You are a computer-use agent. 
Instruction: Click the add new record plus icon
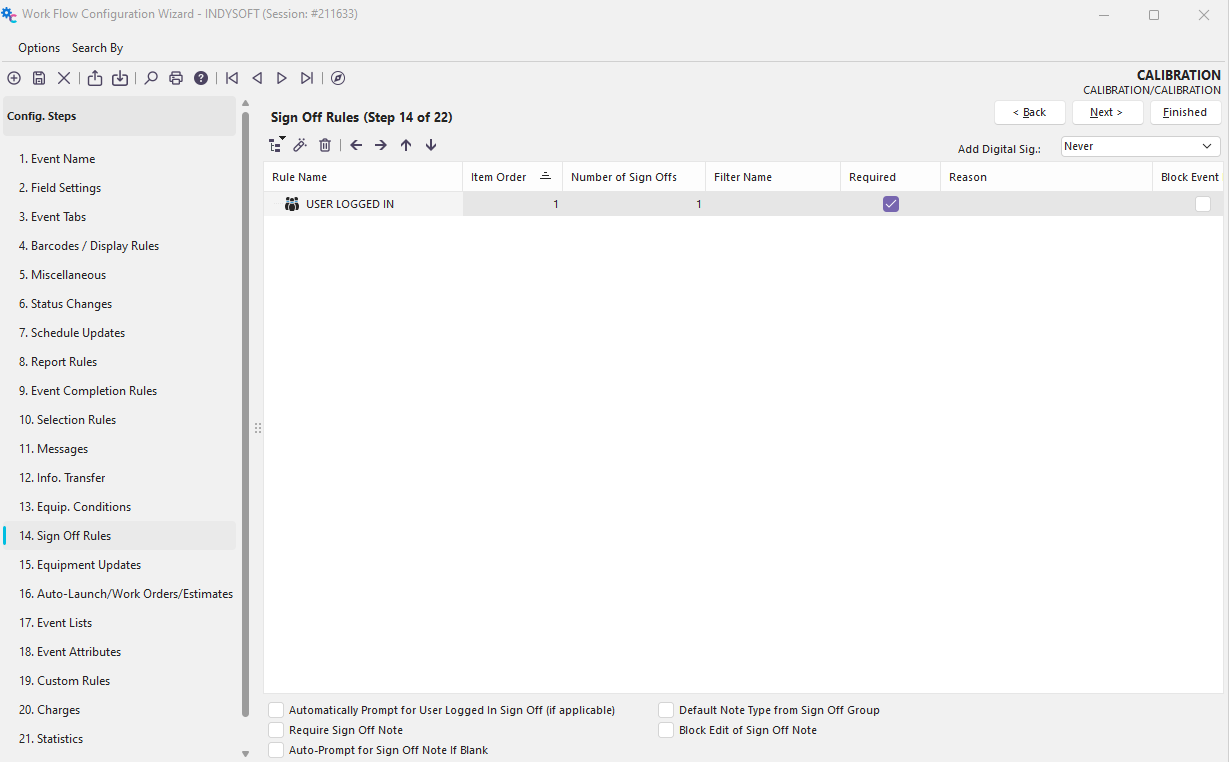[14, 78]
